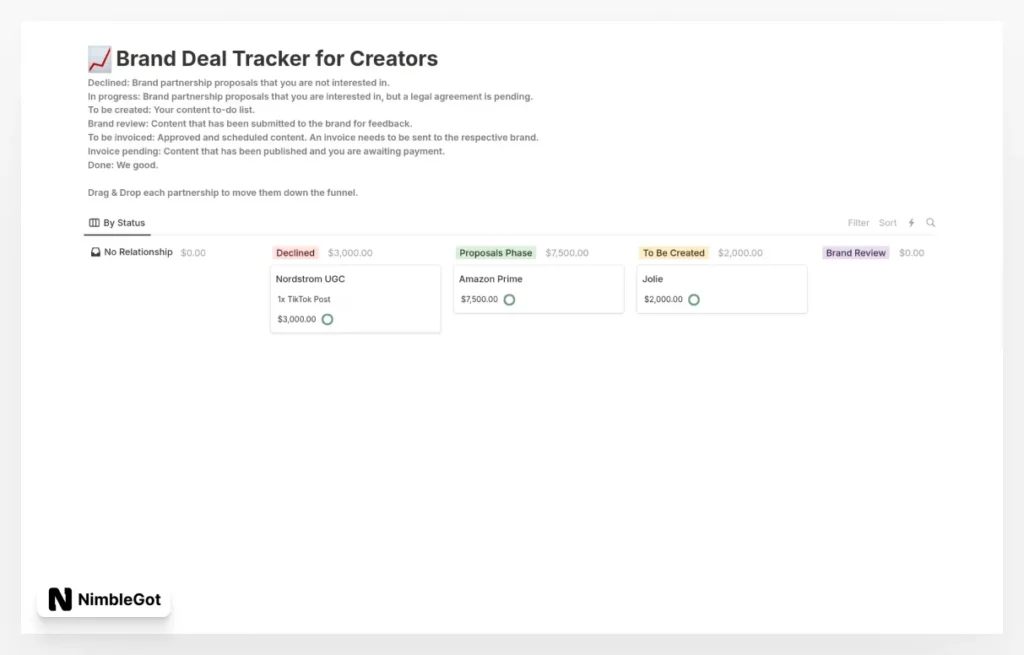Click the NimbleGot logo badge

click(104, 599)
